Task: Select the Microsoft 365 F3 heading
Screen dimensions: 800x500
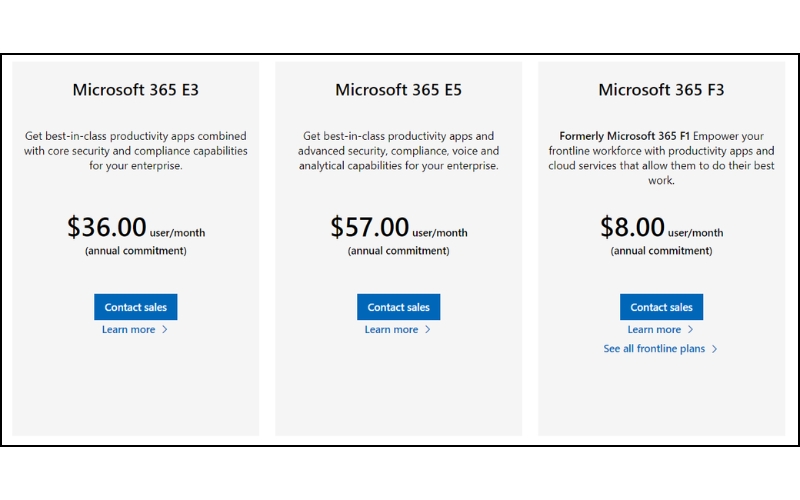Action: pyautogui.click(x=661, y=90)
